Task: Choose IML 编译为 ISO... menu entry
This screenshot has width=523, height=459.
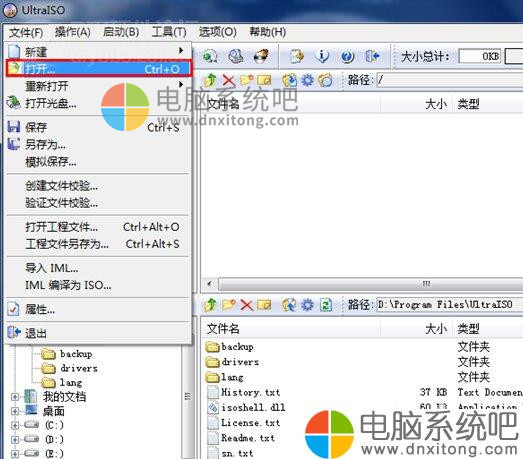Action: pyautogui.click(x=98, y=286)
